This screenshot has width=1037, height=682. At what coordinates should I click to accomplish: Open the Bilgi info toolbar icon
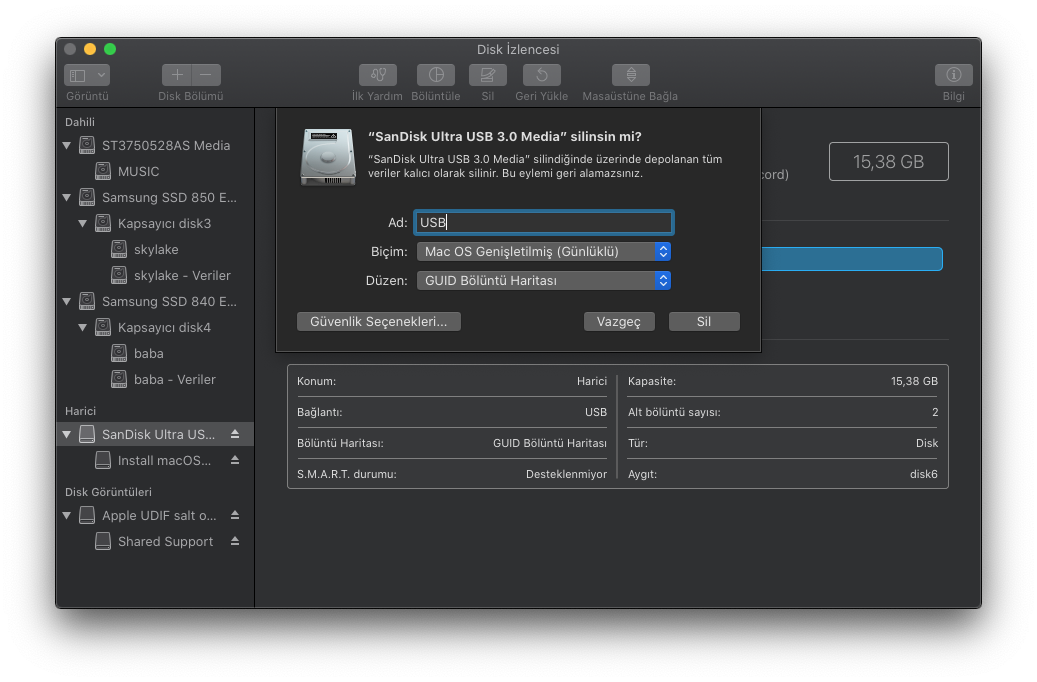953,75
